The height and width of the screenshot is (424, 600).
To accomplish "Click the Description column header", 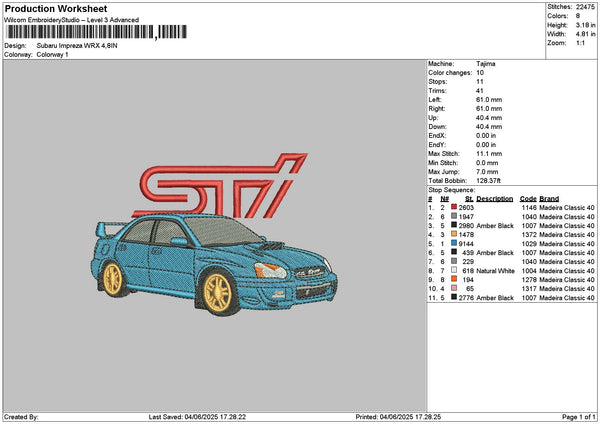I will 494,198.
